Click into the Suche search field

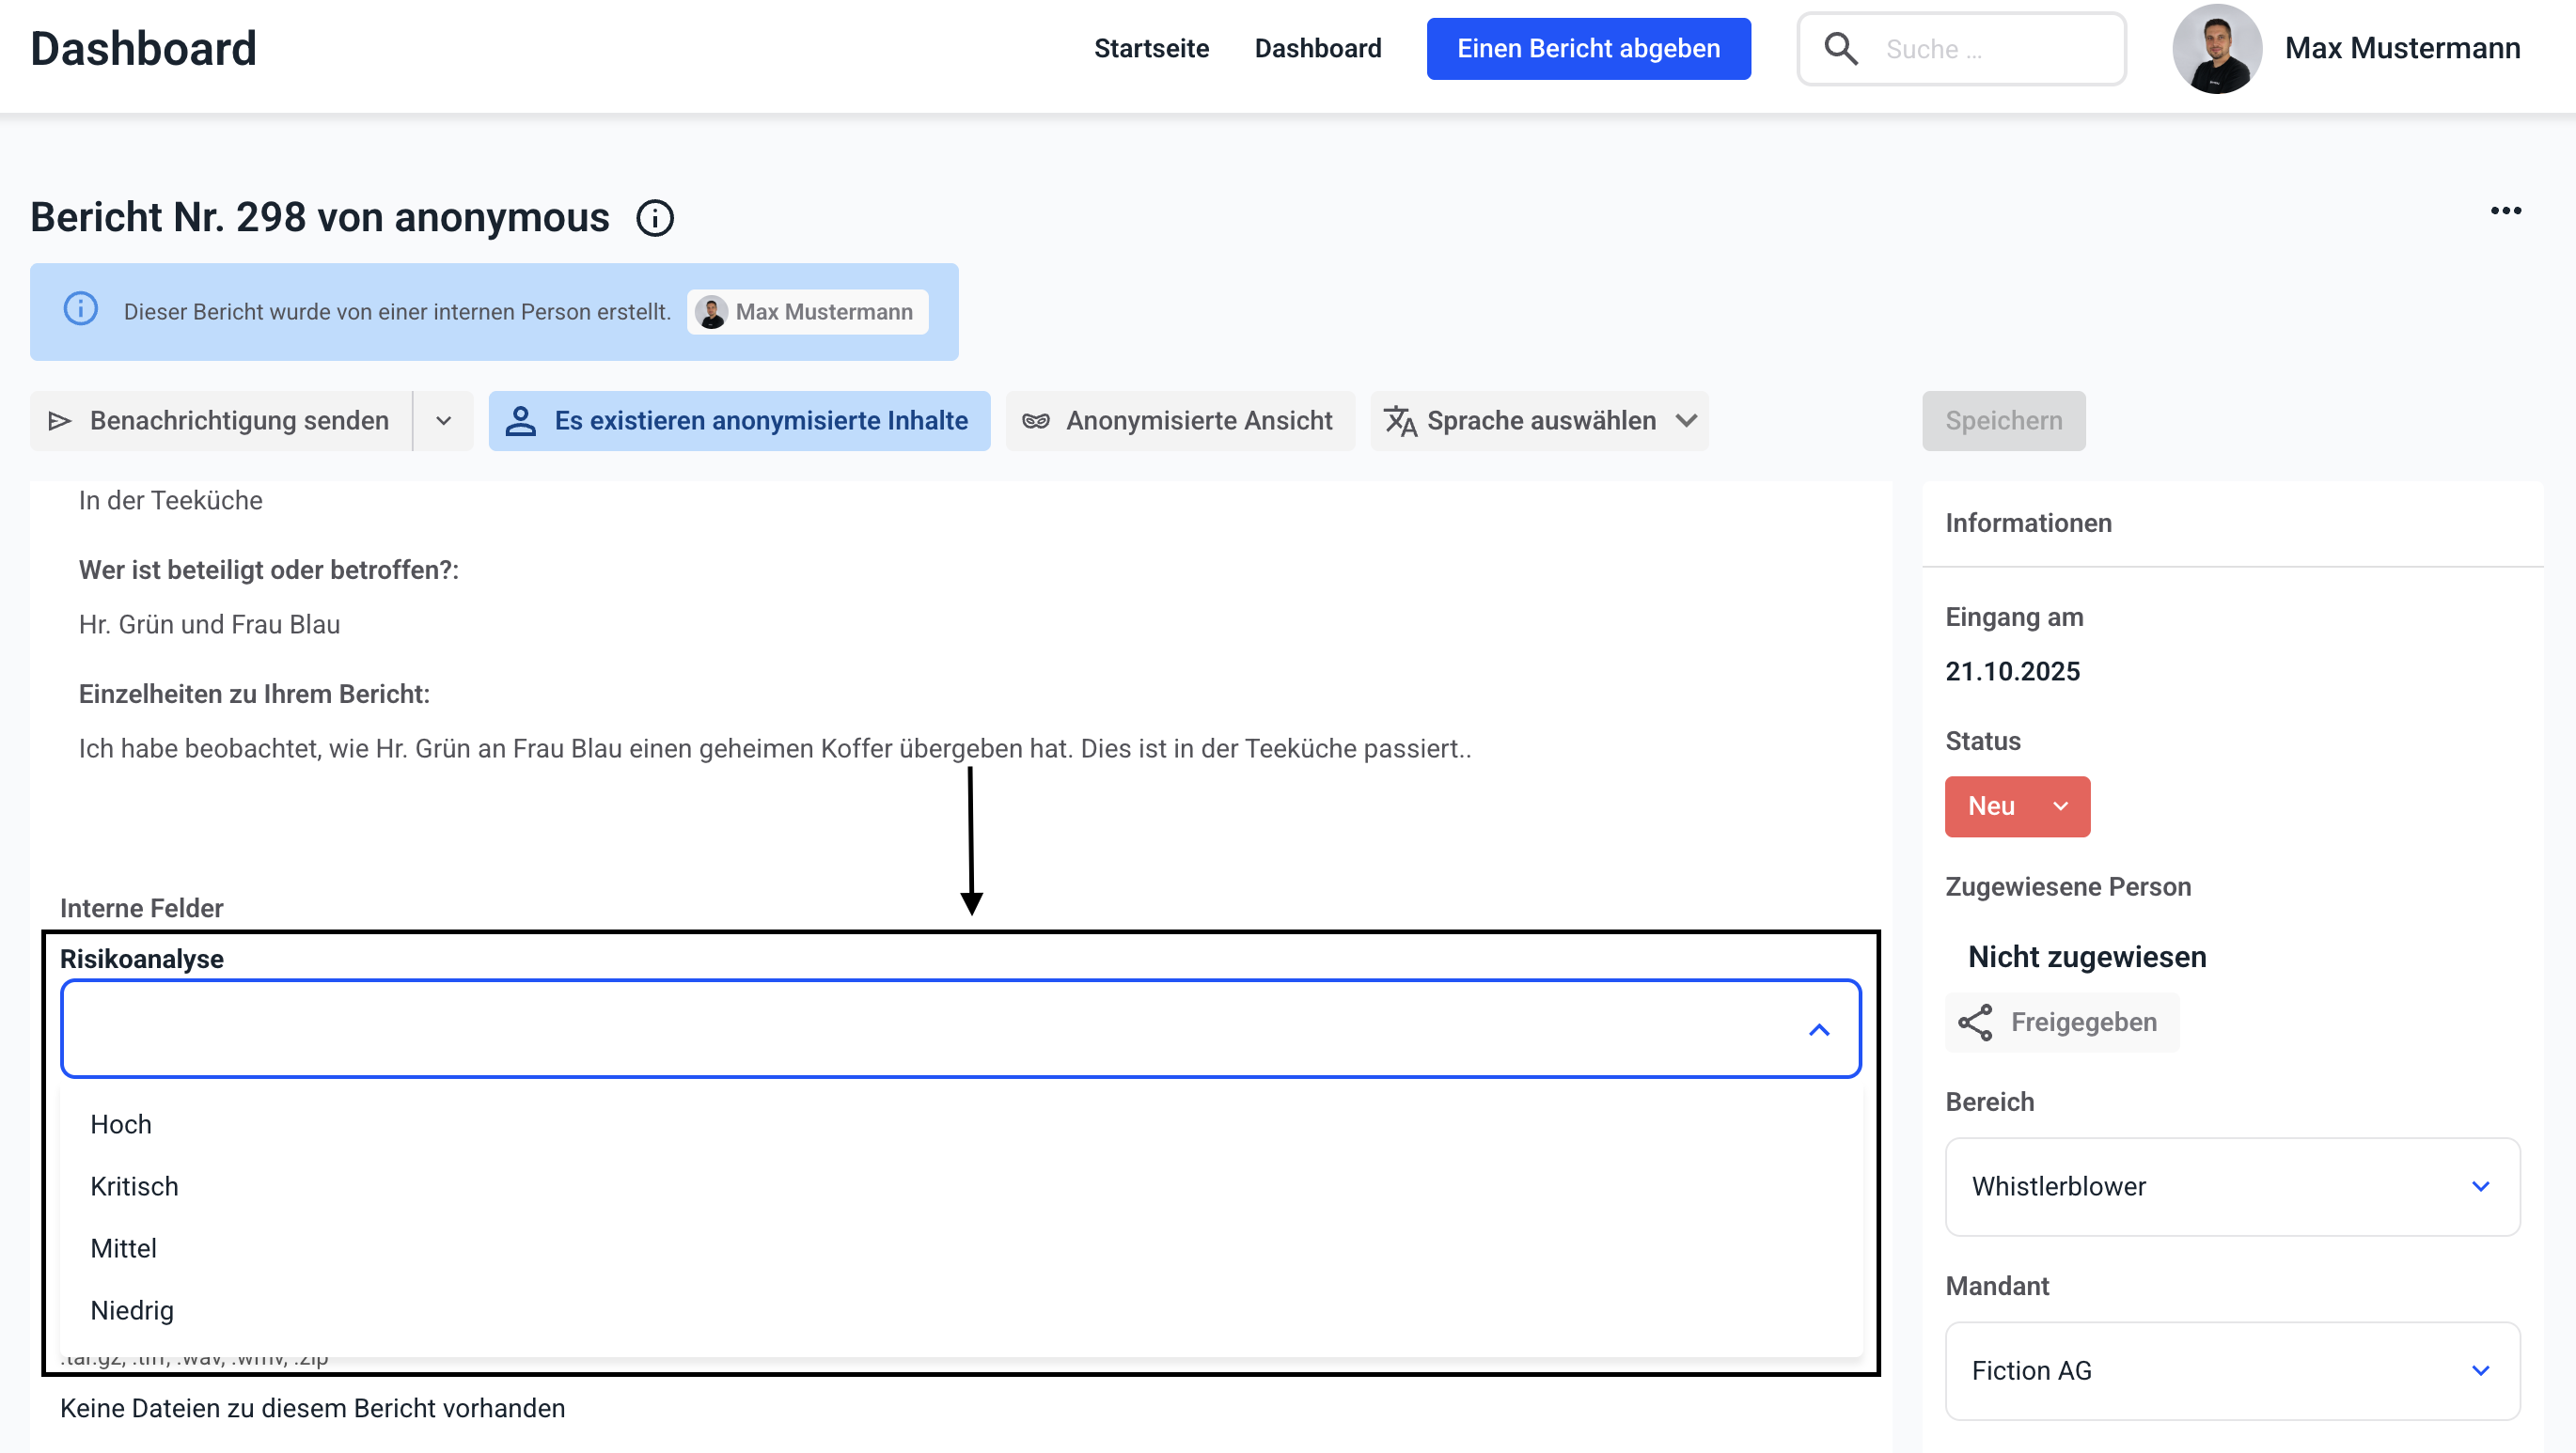(1990, 49)
